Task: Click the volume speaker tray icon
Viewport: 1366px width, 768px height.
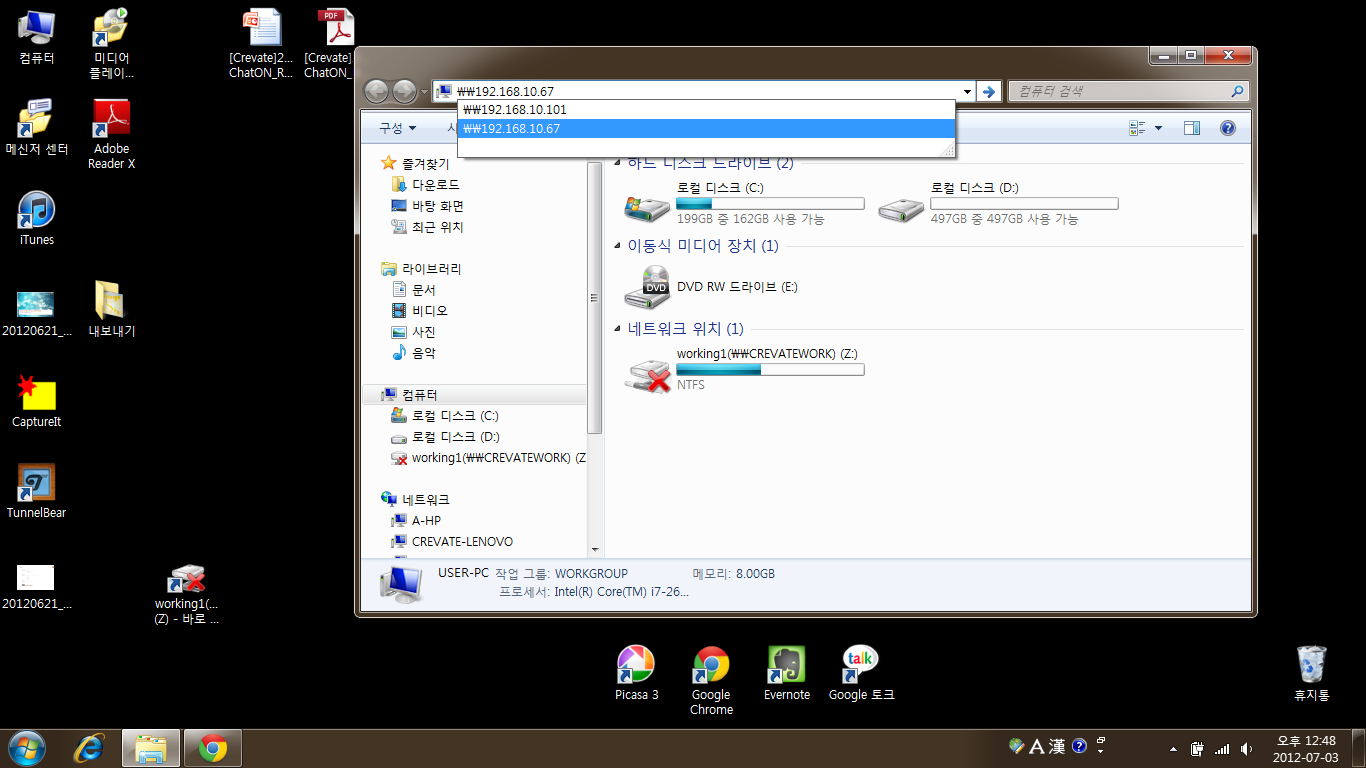Action: click(x=1246, y=749)
